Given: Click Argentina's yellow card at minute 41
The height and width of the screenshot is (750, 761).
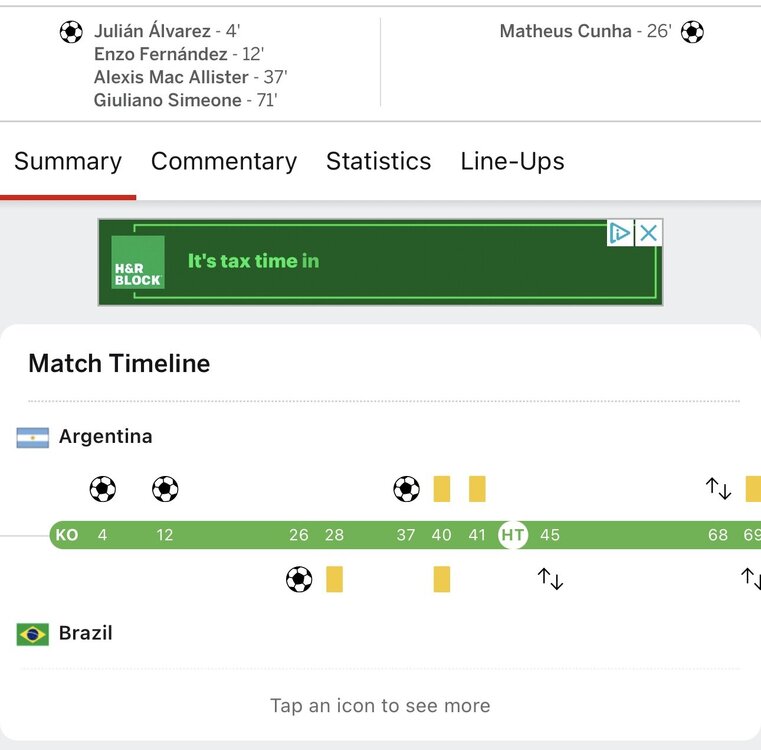Looking at the screenshot, I should [x=477, y=489].
